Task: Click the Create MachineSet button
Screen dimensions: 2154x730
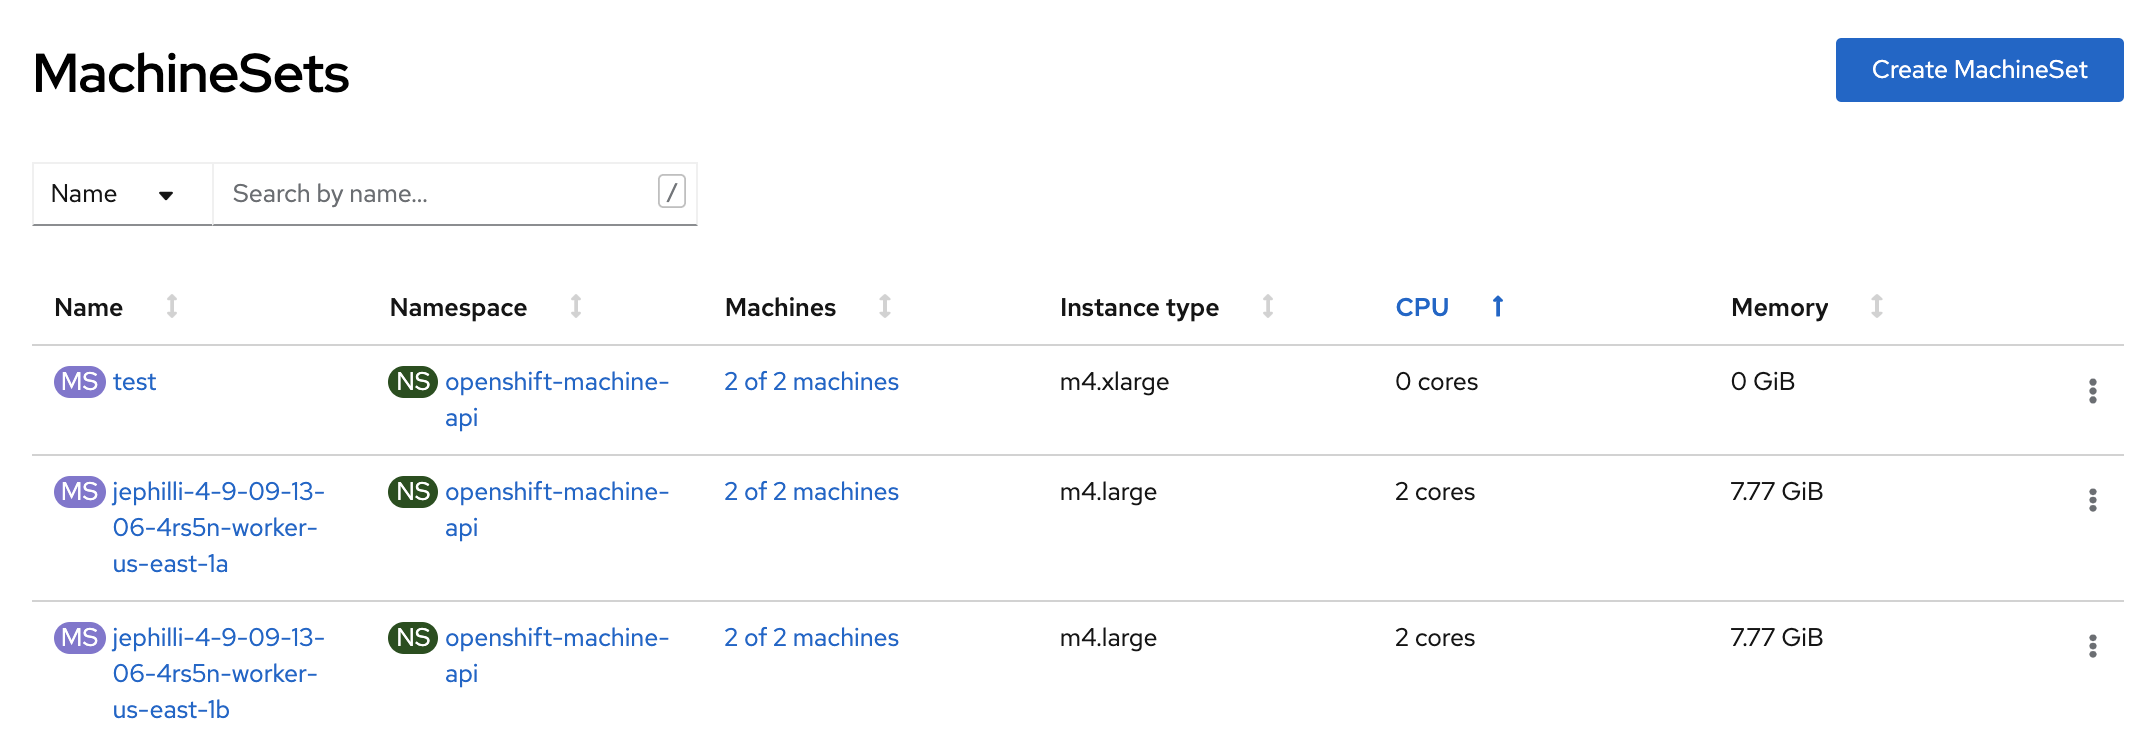Action: [x=1979, y=70]
